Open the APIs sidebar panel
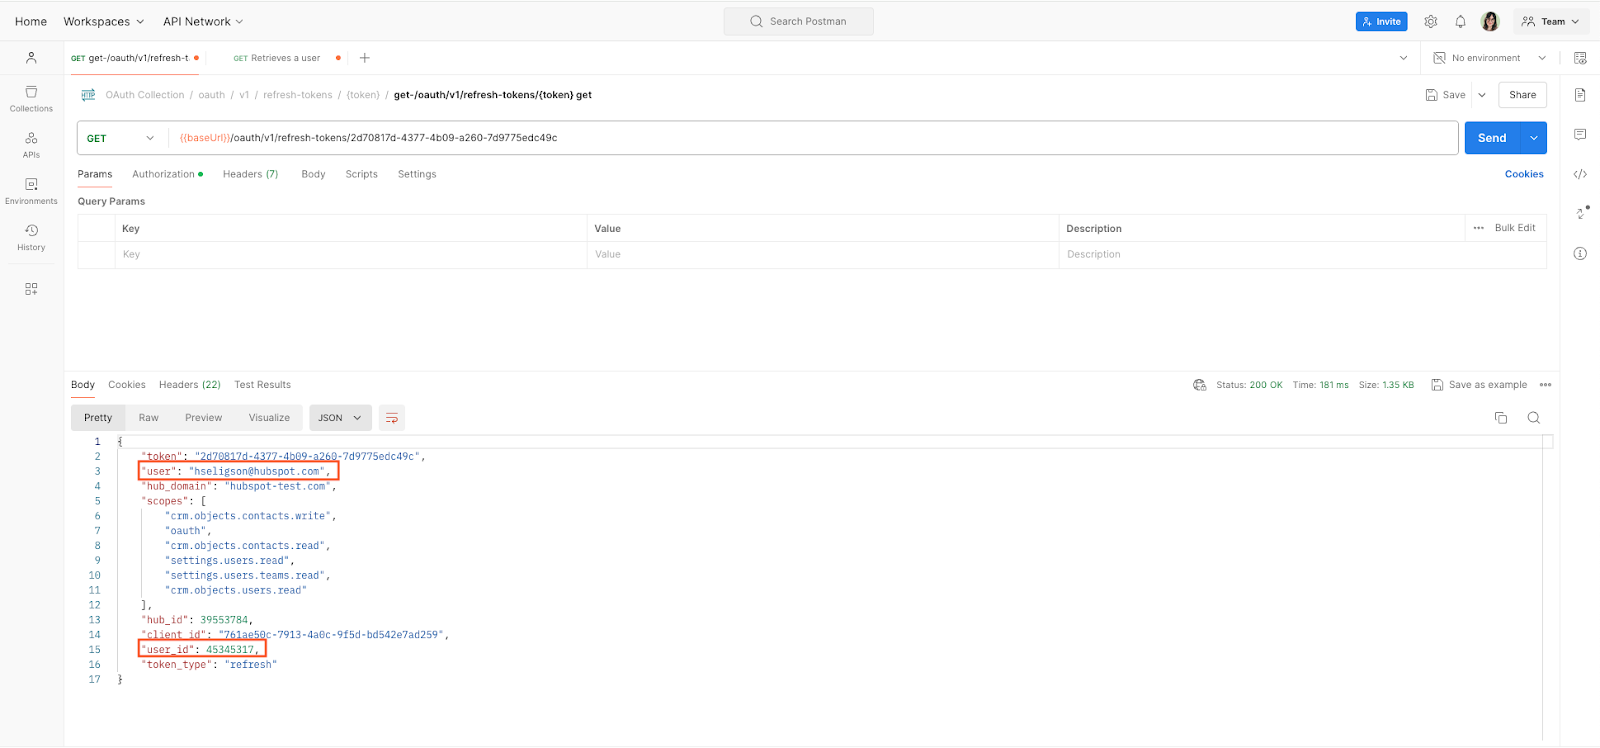1600x748 pixels. coord(31,144)
